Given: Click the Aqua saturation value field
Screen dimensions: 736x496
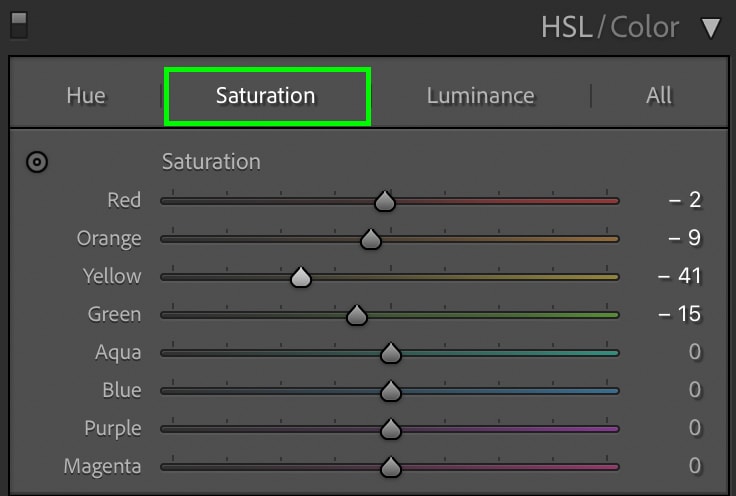Looking at the screenshot, I should (x=695, y=352).
